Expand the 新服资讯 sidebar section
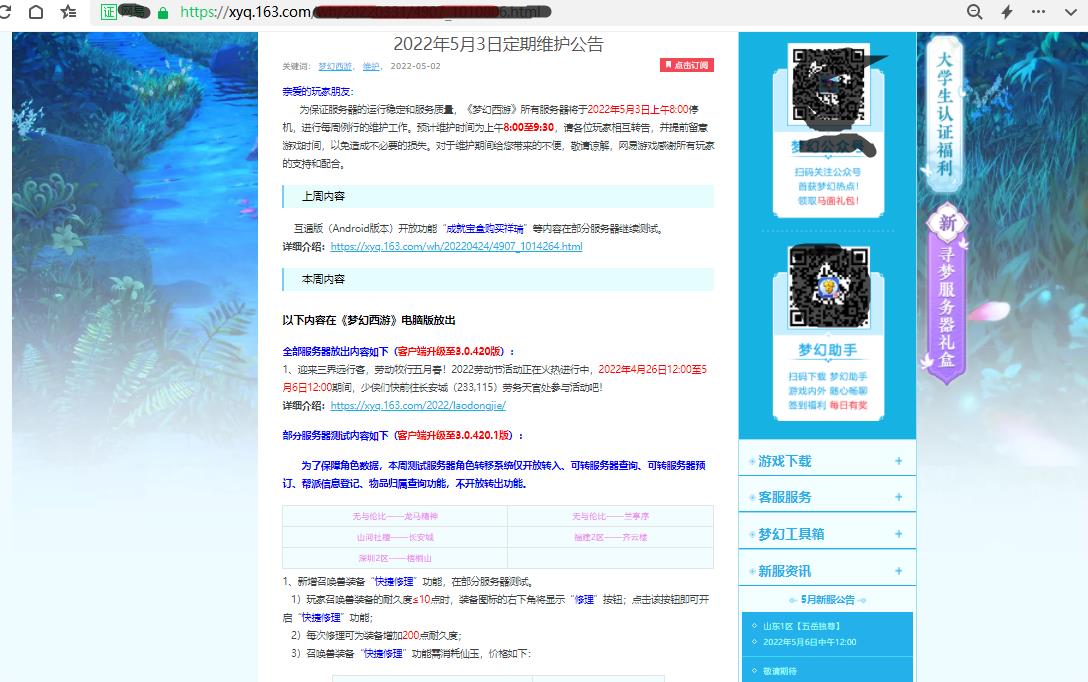The height and width of the screenshot is (682, 1088). point(827,571)
